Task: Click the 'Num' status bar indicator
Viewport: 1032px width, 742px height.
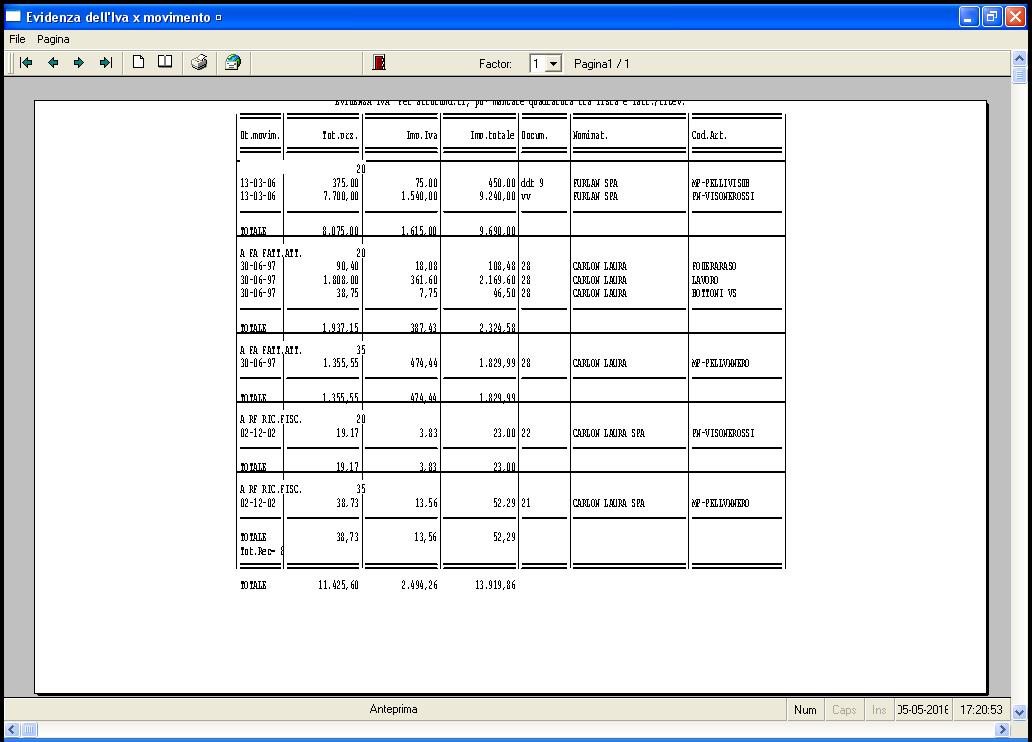Action: pyautogui.click(x=805, y=710)
